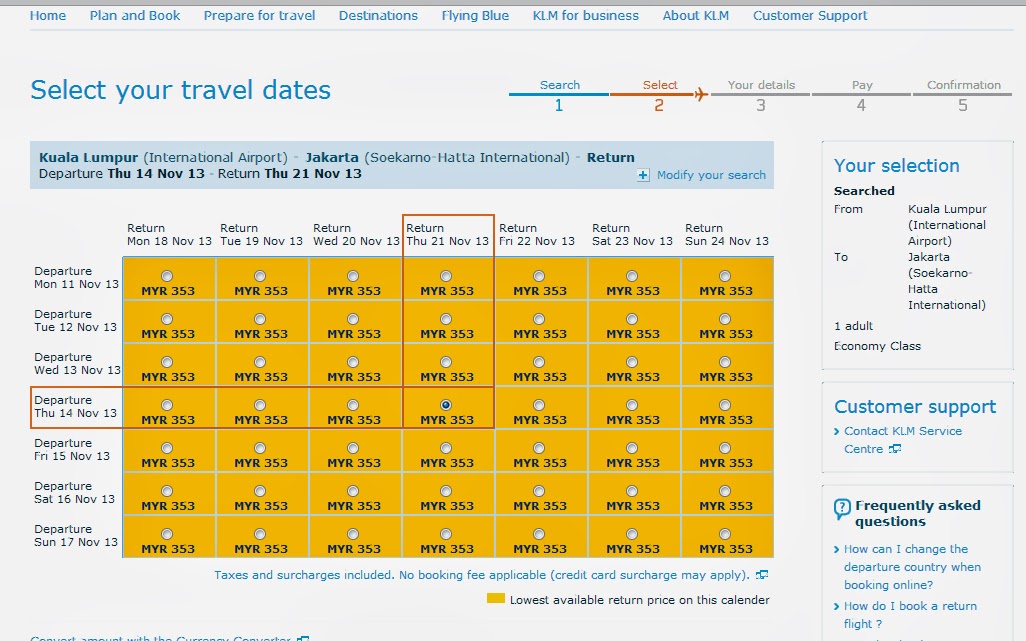Click the external-link icon next to Contact KLM Service Centre
Screen dimensions: 1026x641
(x=894, y=449)
